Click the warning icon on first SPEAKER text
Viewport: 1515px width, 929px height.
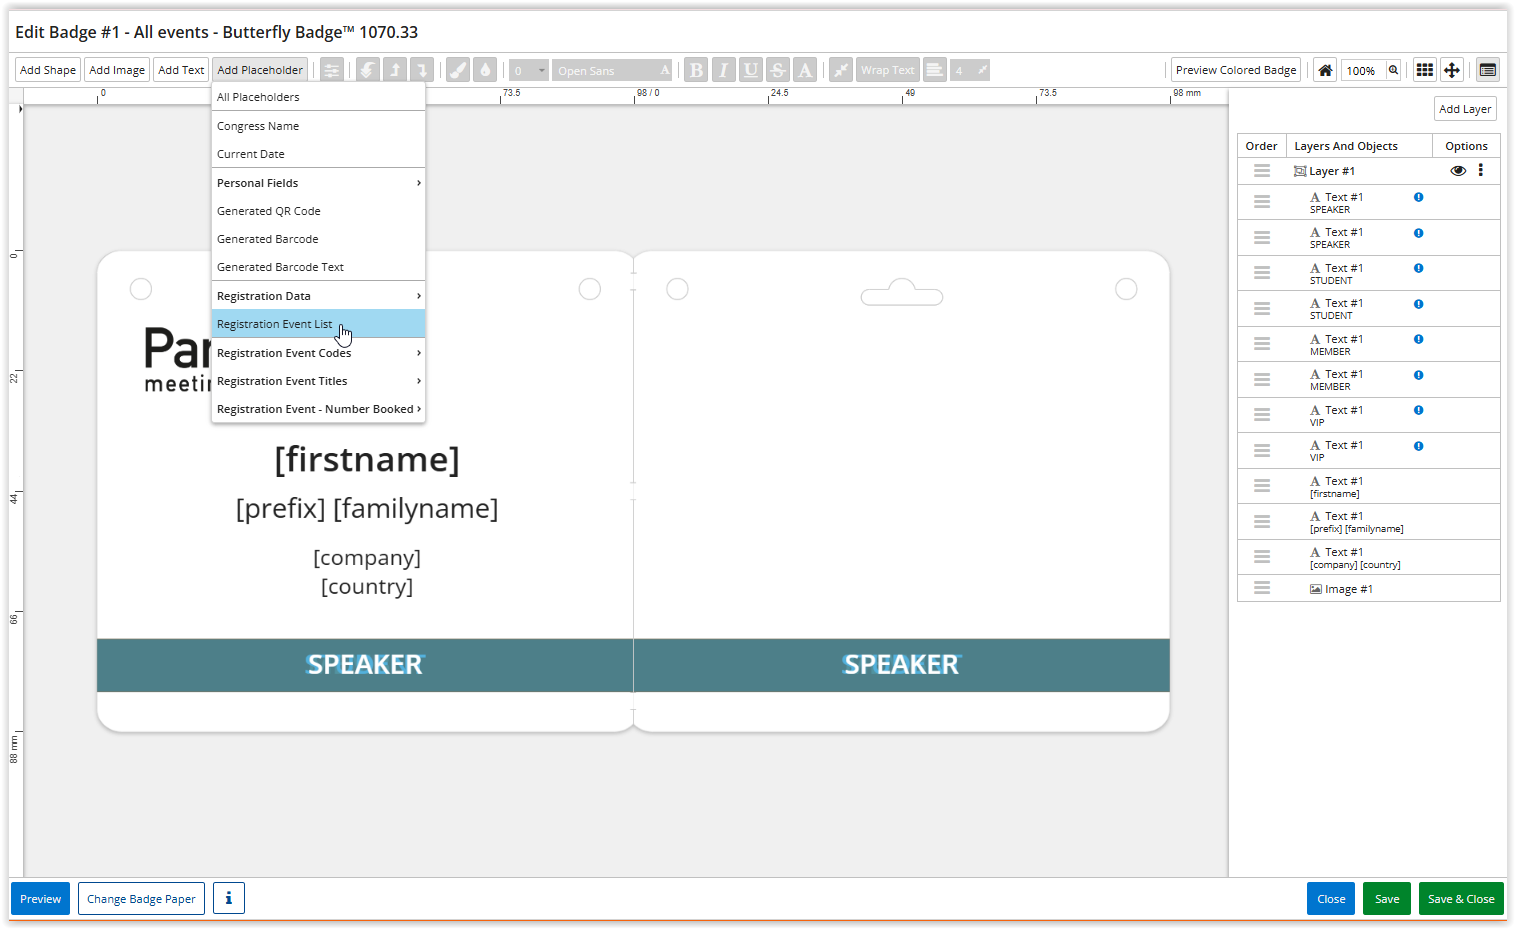click(1418, 198)
